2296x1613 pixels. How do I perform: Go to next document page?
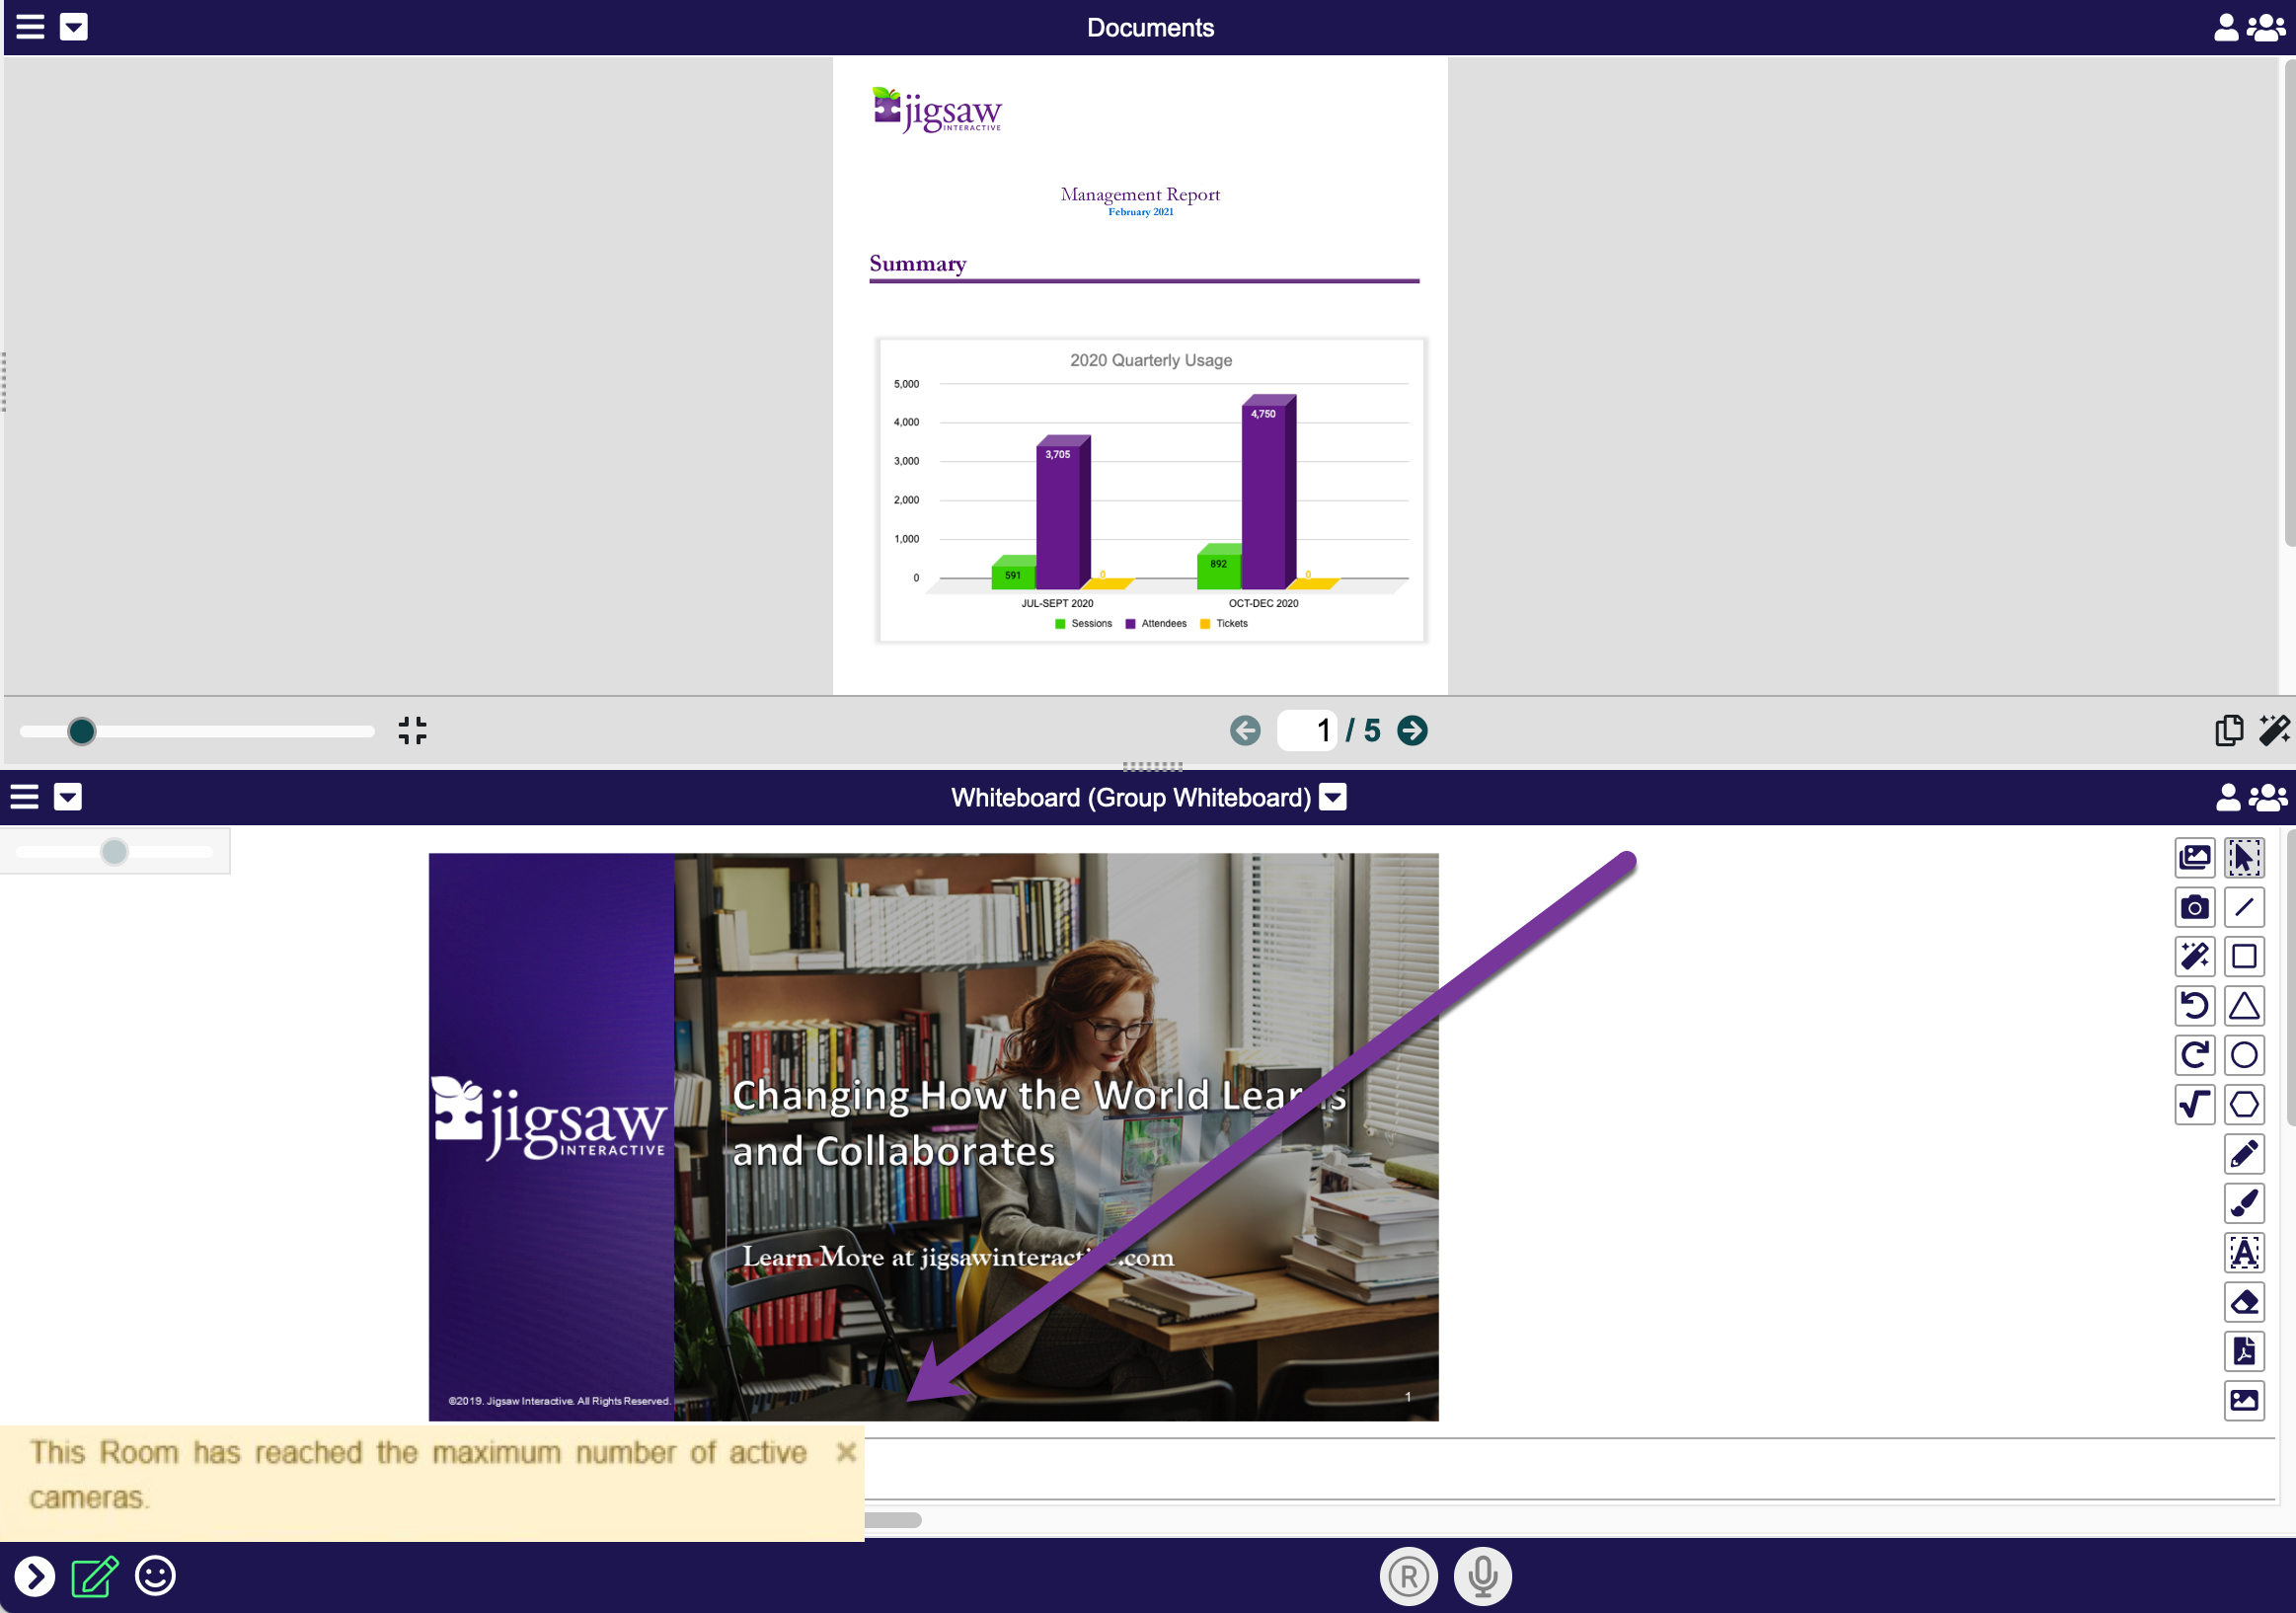click(1412, 730)
